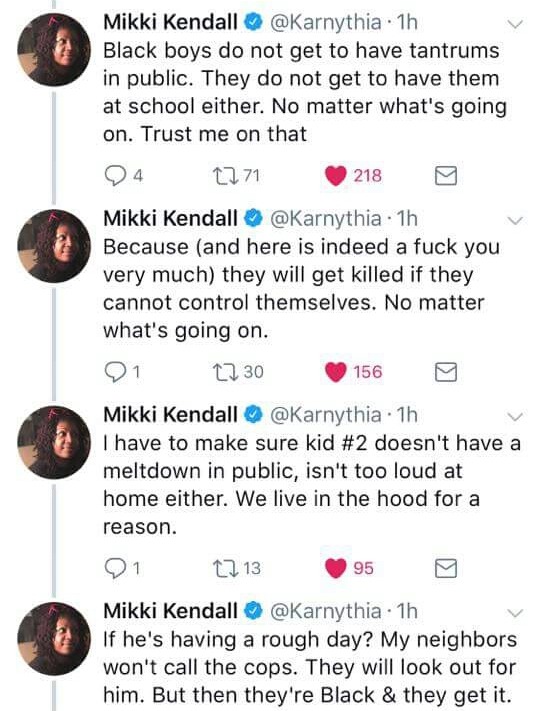The width and height of the screenshot is (538, 711).
Task: Expand the second tweet's chevron menu
Action: (515, 220)
